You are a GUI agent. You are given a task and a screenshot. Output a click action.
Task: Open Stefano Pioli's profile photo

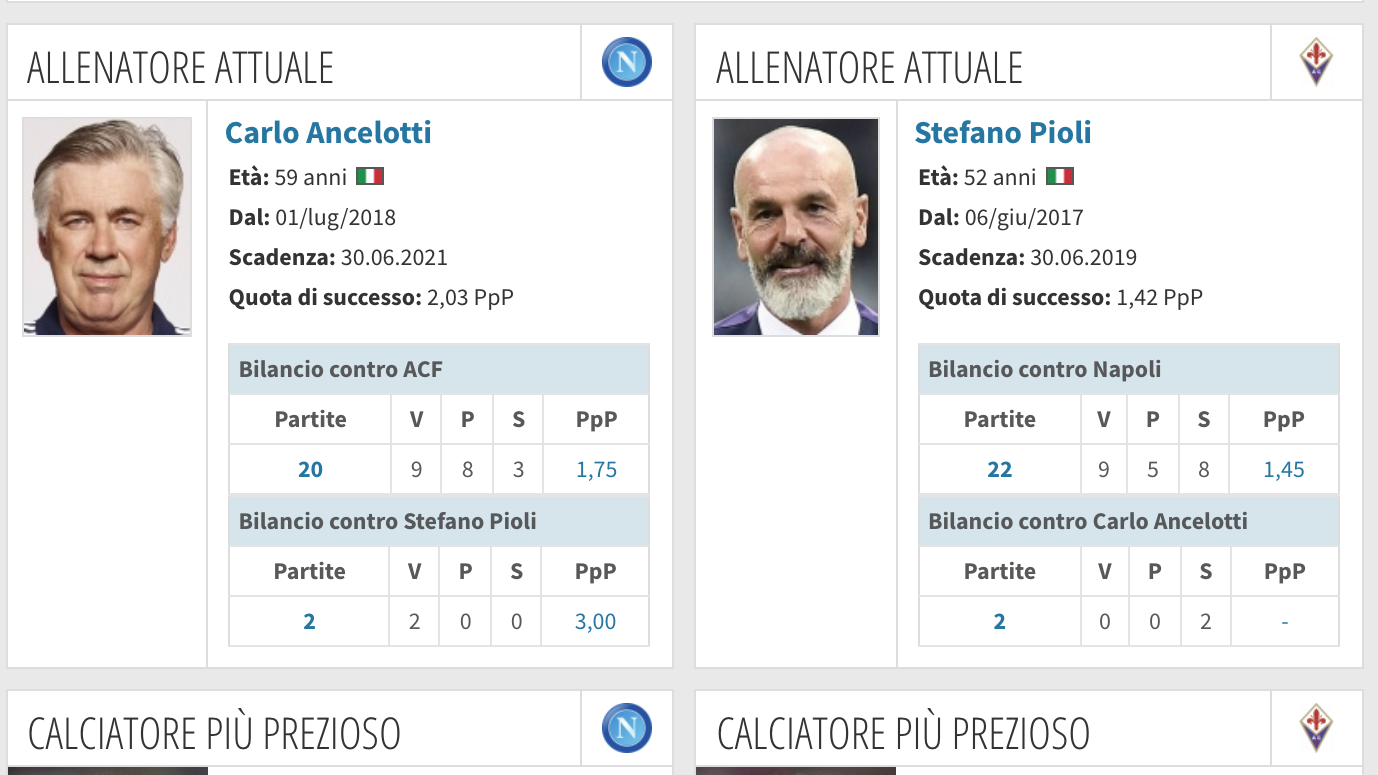[x=796, y=227]
